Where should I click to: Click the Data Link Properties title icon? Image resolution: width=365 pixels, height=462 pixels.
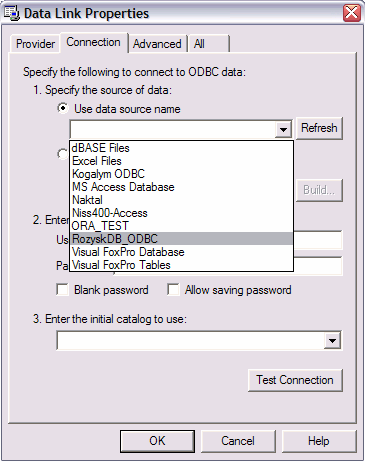pos(12,13)
